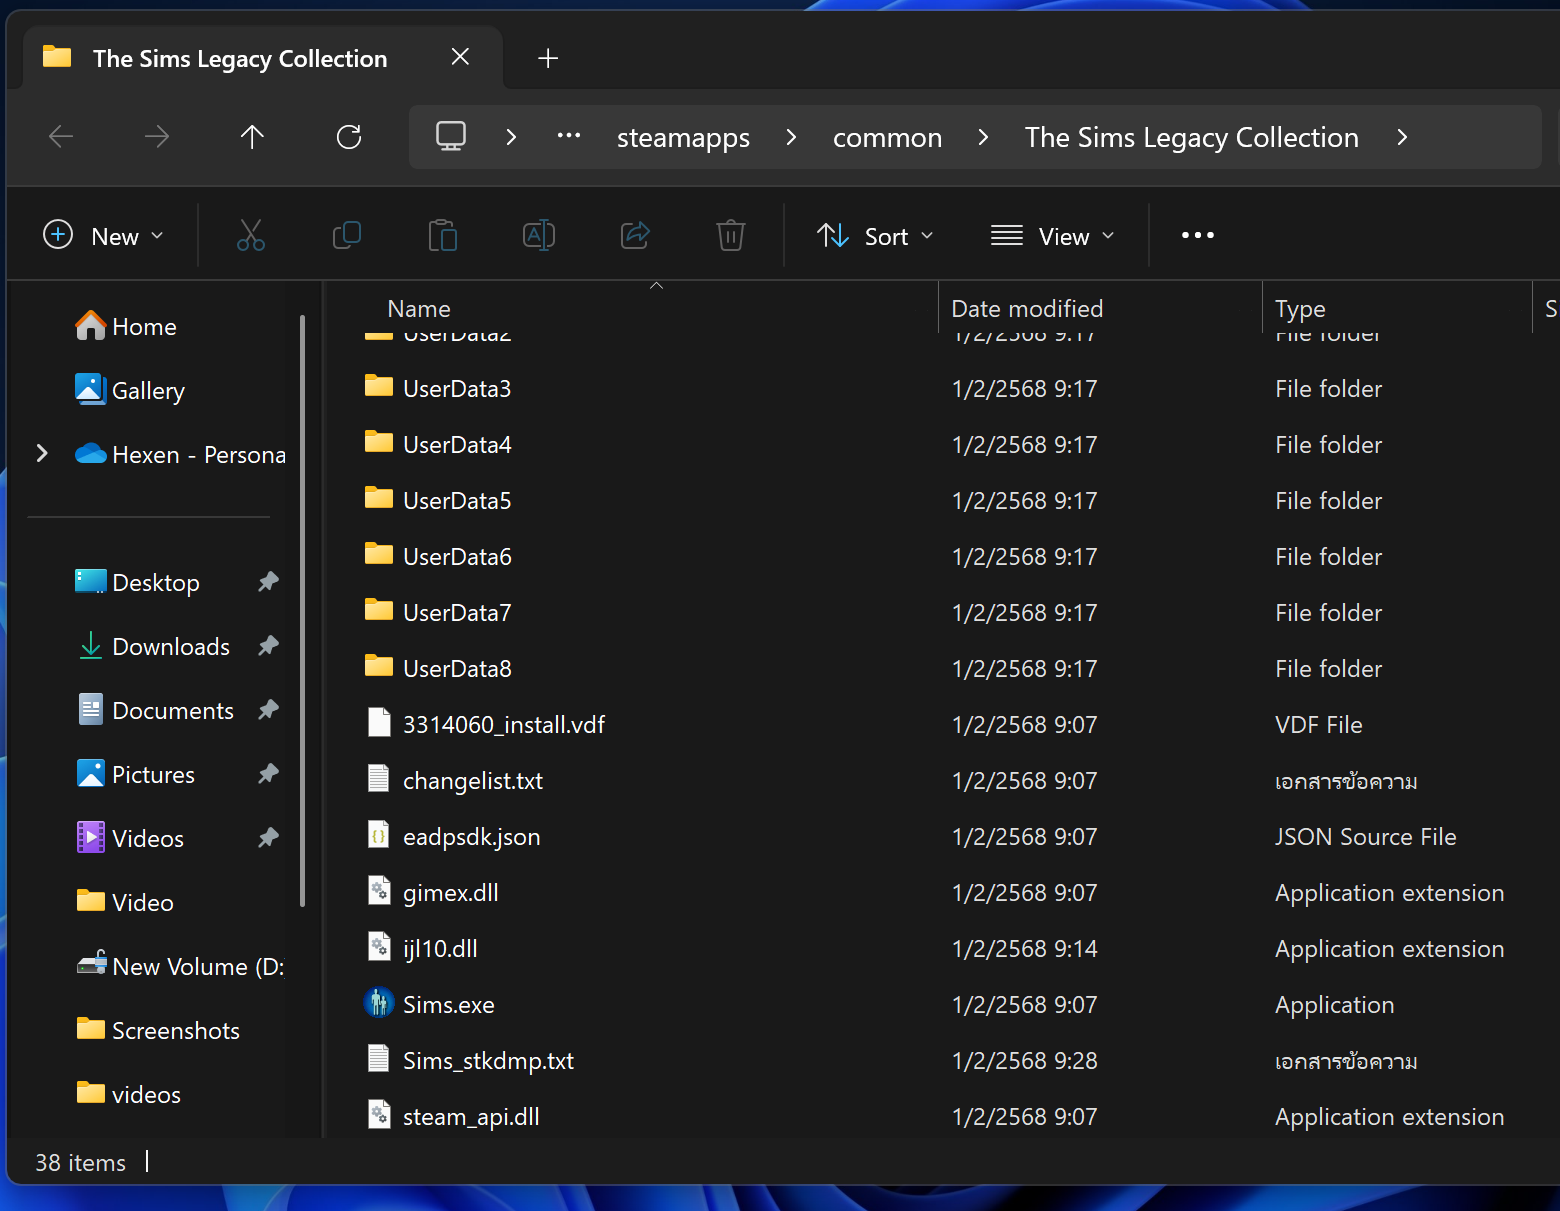This screenshot has height=1211, width=1560.
Task: Click the navigation pane scrollbar
Action: [x=302, y=612]
